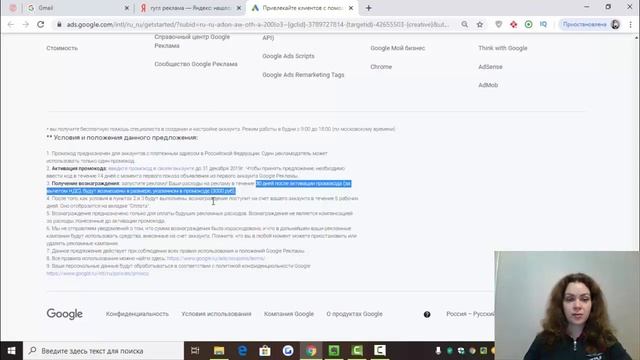Open the shield extension icon
This screenshot has height=360, width=640.
pyautogui.click(x=498, y=24)
